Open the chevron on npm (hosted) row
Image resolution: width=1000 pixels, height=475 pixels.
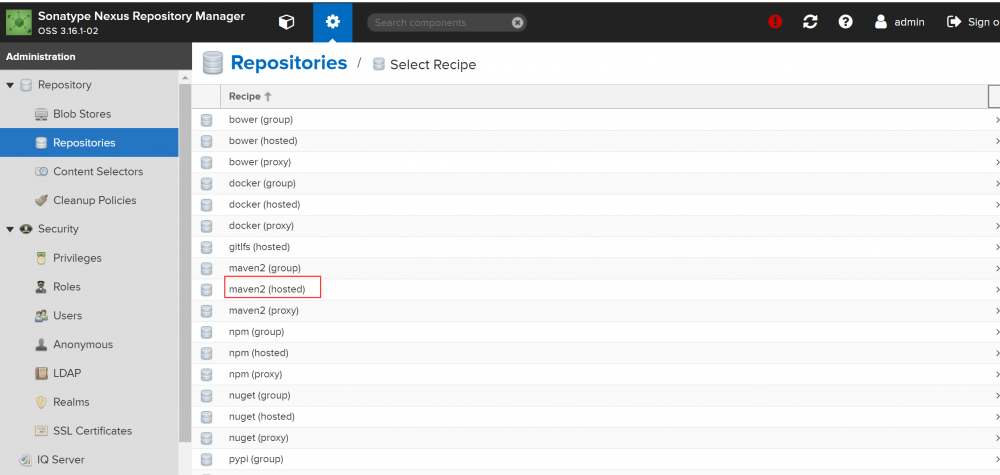click(x=996, y=353)
